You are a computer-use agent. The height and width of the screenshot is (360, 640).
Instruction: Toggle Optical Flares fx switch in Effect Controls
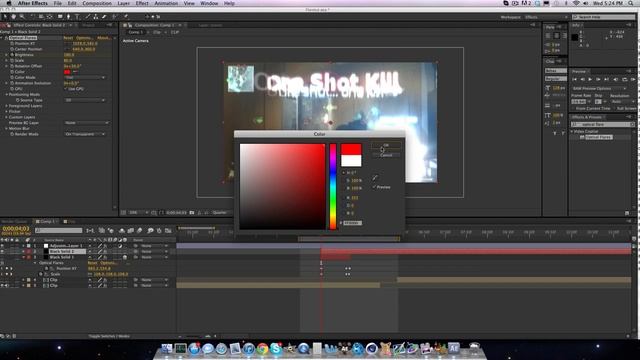click(7, 38)
